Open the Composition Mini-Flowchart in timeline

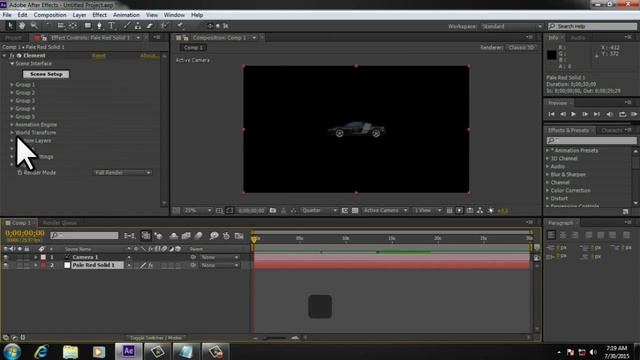[129, 236]
